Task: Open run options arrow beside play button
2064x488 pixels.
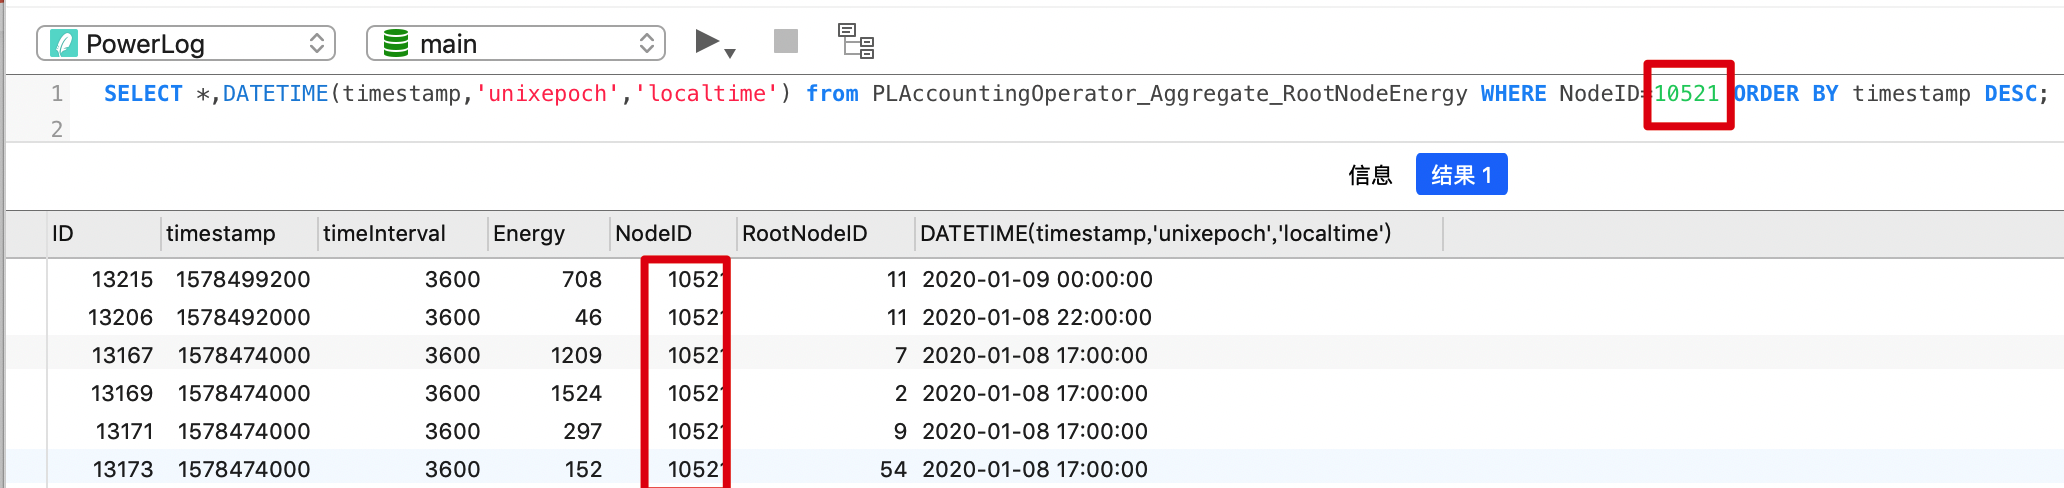Action: click(730, 53)
